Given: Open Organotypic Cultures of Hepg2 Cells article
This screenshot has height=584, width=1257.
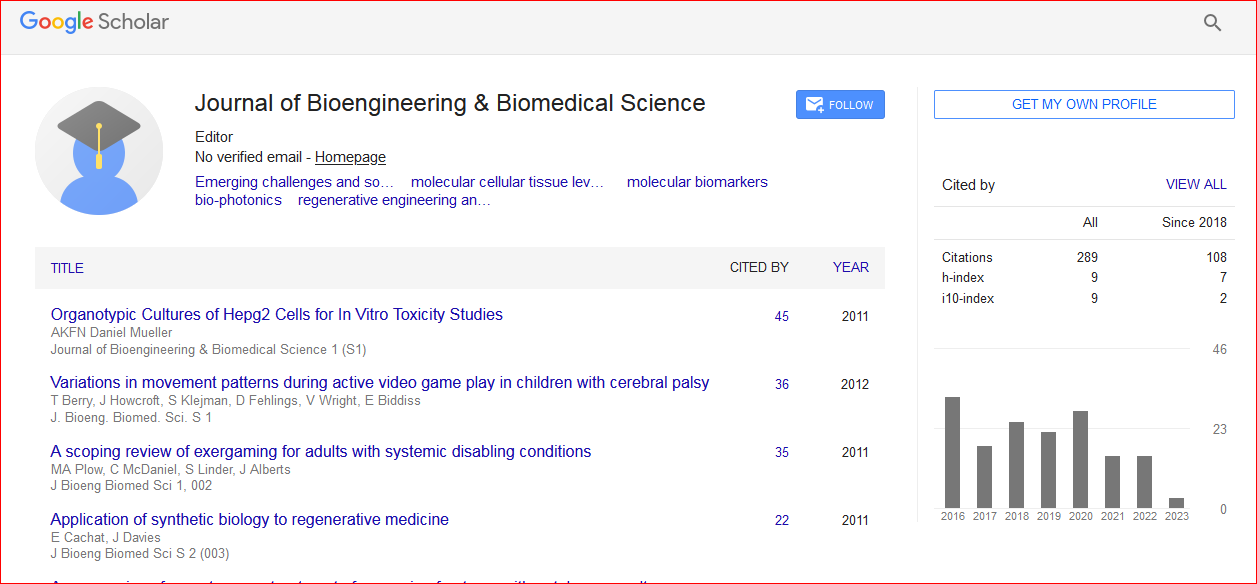Looking at the screenshot, I should pyautogui.click(x=277, y=315).
